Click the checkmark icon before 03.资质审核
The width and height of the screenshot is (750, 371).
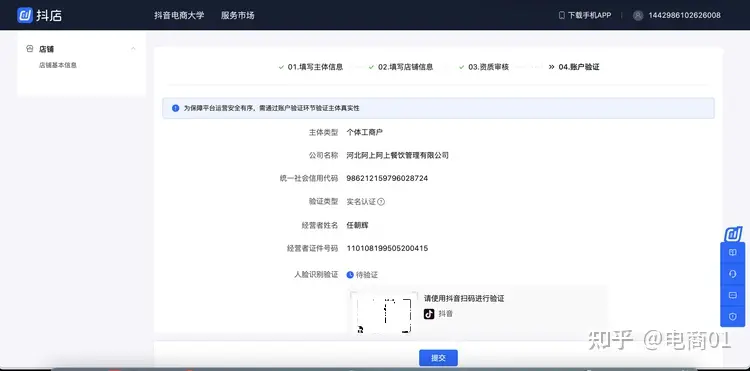pyautogui.click(x=462, y=67)
